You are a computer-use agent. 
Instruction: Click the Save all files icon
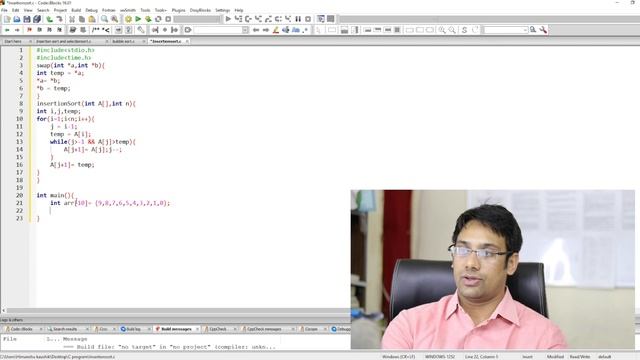point(37,19)
